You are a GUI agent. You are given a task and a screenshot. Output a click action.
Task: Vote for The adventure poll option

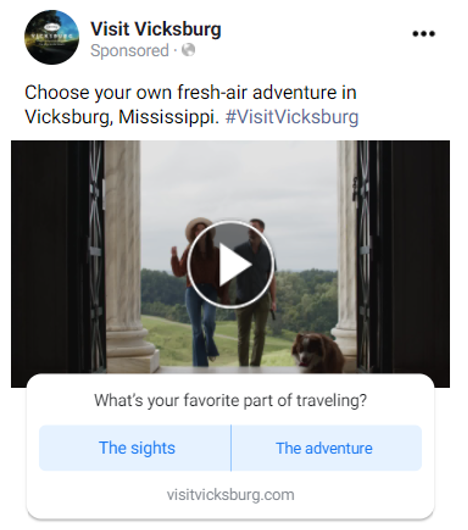click(x=327, y=448)
